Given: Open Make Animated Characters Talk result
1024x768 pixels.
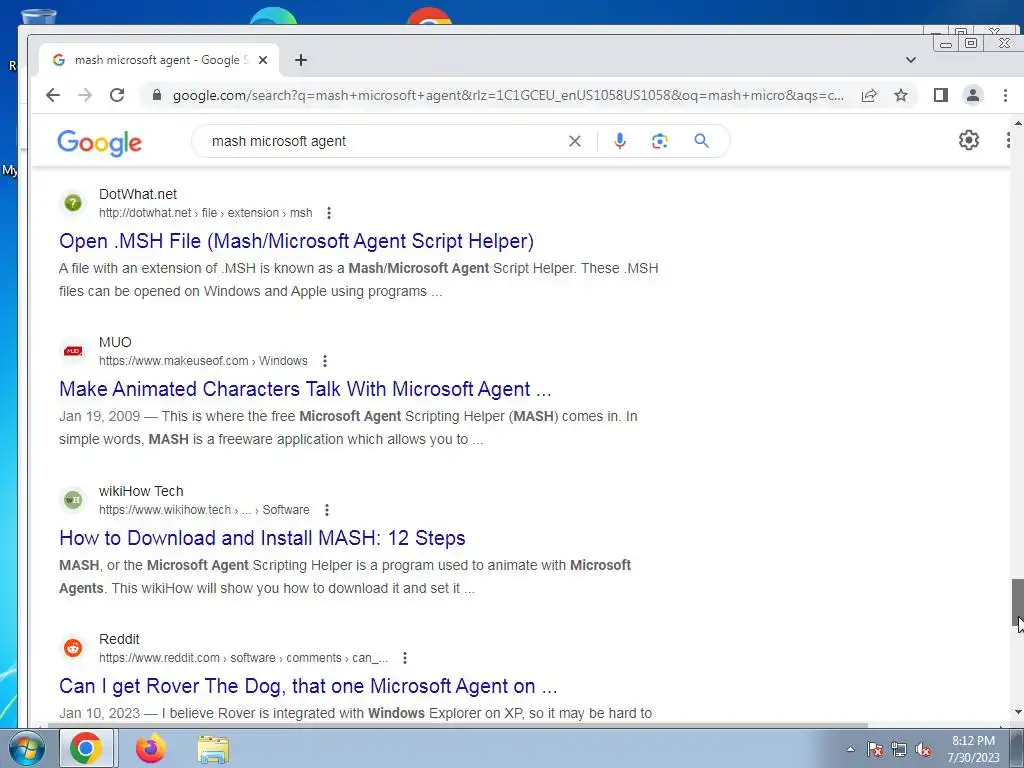Looking at the screenshot, I should click(x=305, y=389).
